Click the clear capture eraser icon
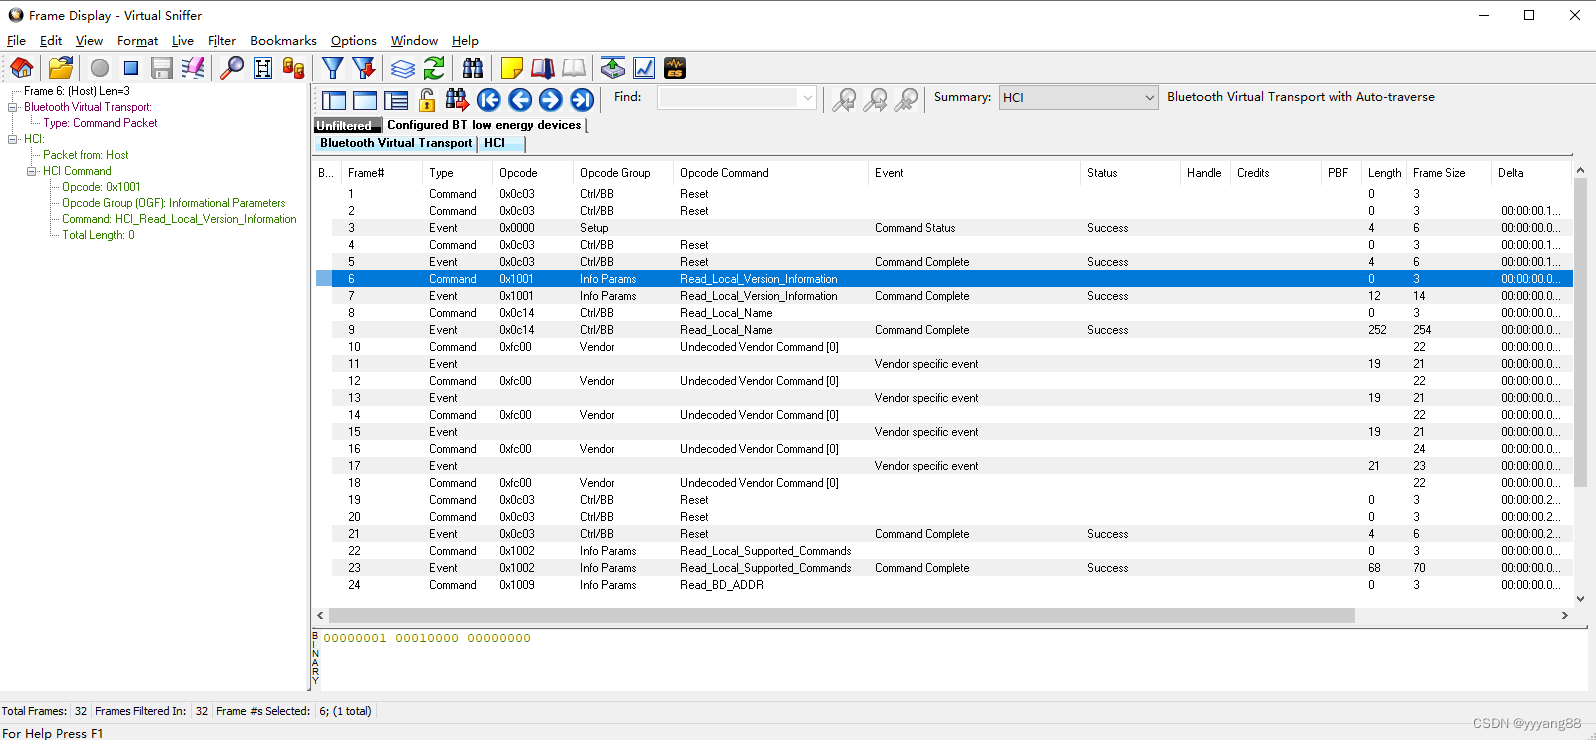This screenshot has width=1596, height=740. click(193, 68)
